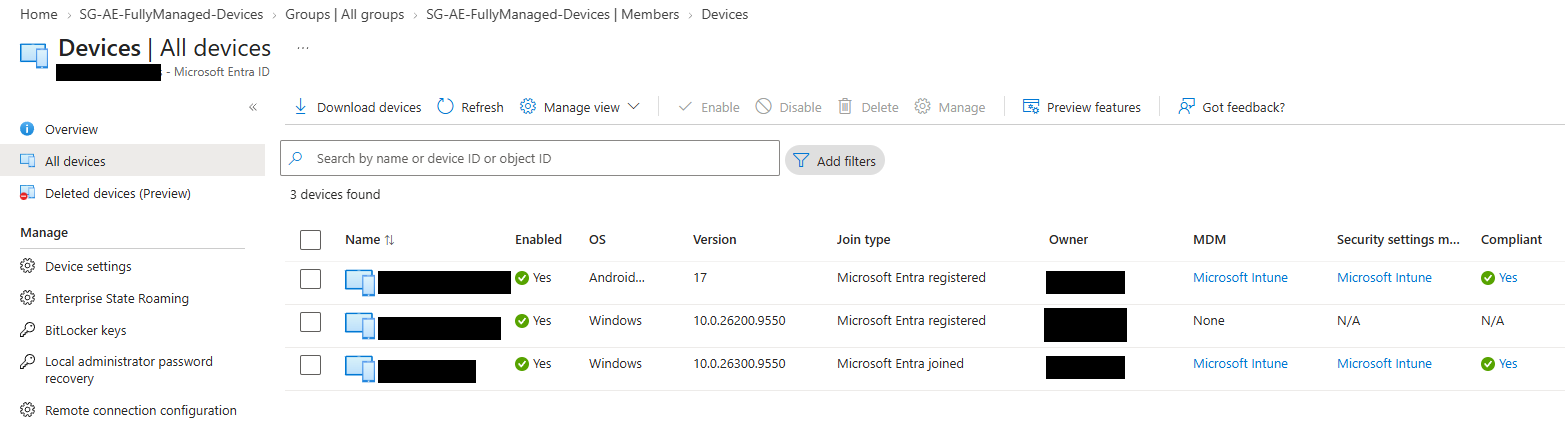The image size is (1565, 439).
Task: Expand the Manage view dropdown chevron
Action: coord(633,107)
